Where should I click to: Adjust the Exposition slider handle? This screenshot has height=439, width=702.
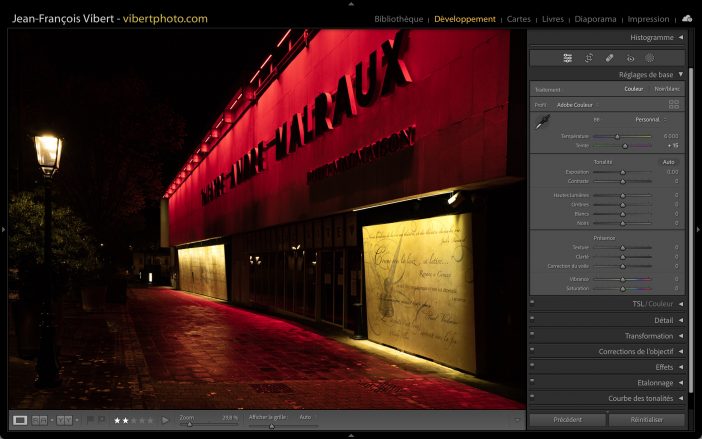[x=622, y=172]
